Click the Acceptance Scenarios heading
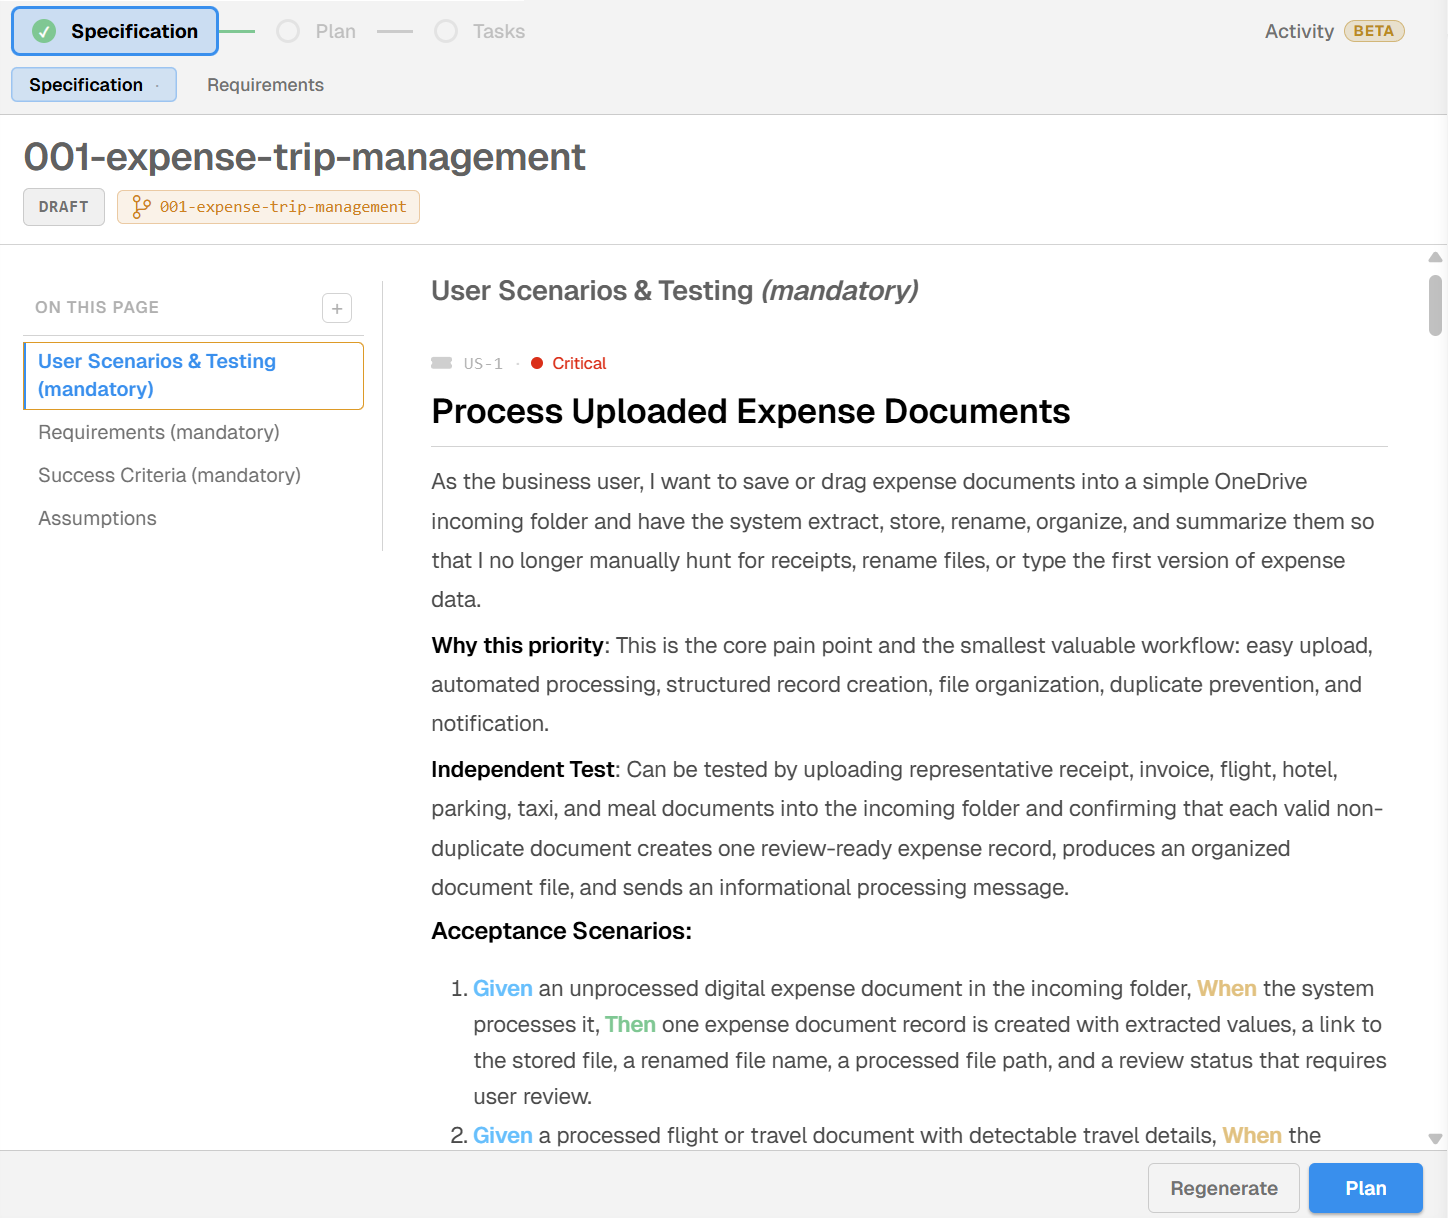The image size is (1448, 1218). [561, 931]
